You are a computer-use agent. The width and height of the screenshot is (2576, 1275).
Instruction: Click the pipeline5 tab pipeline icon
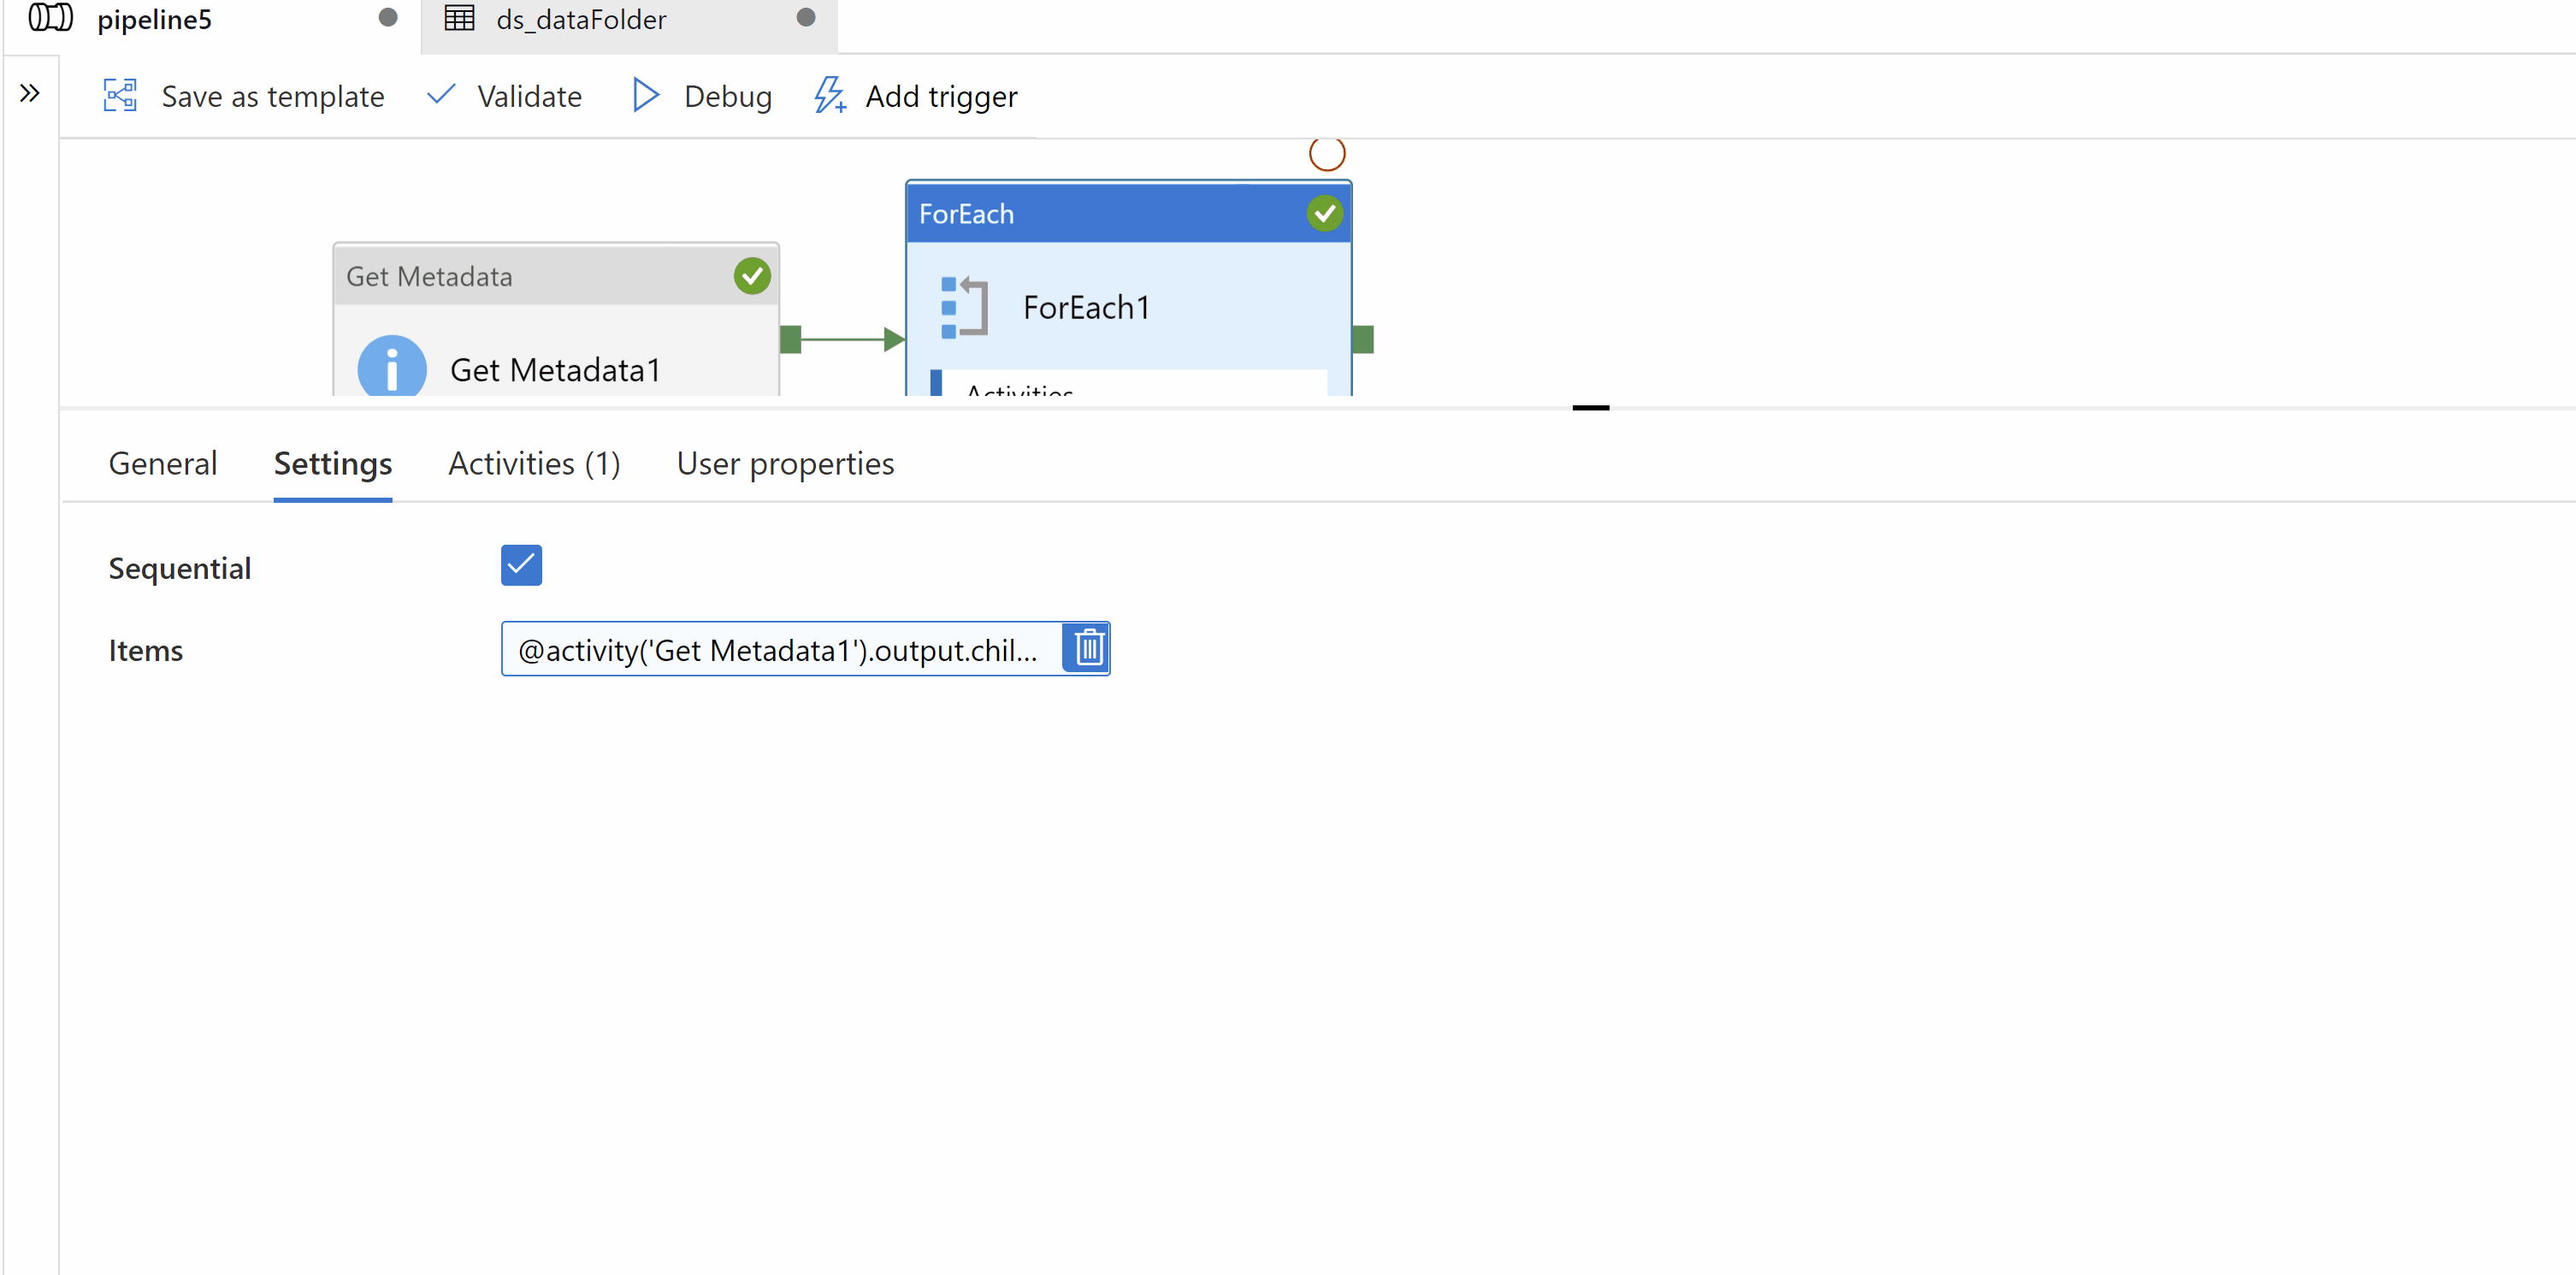50,19
